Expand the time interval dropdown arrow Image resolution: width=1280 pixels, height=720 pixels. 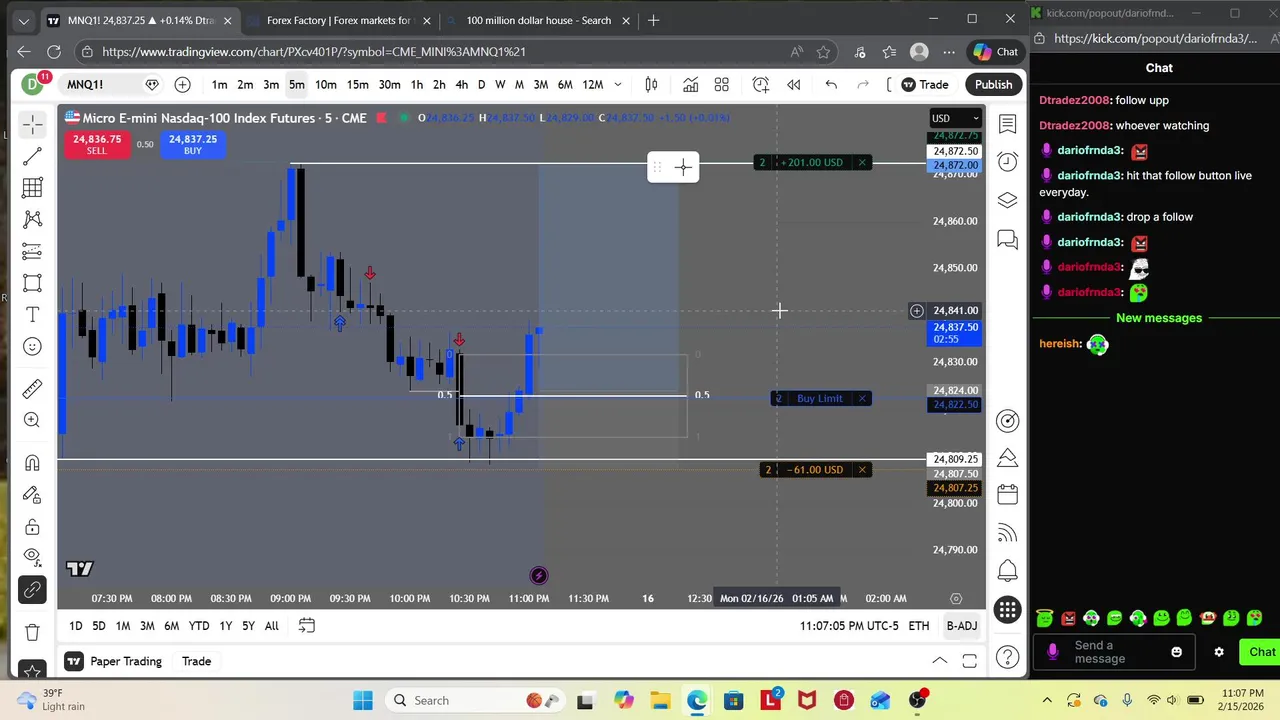[617, 85]
